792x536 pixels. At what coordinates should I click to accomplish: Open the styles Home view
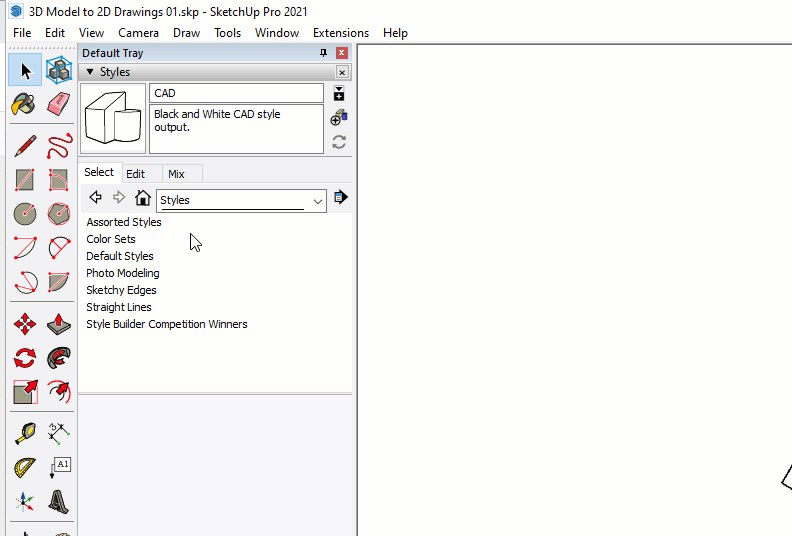click(143, 198)
